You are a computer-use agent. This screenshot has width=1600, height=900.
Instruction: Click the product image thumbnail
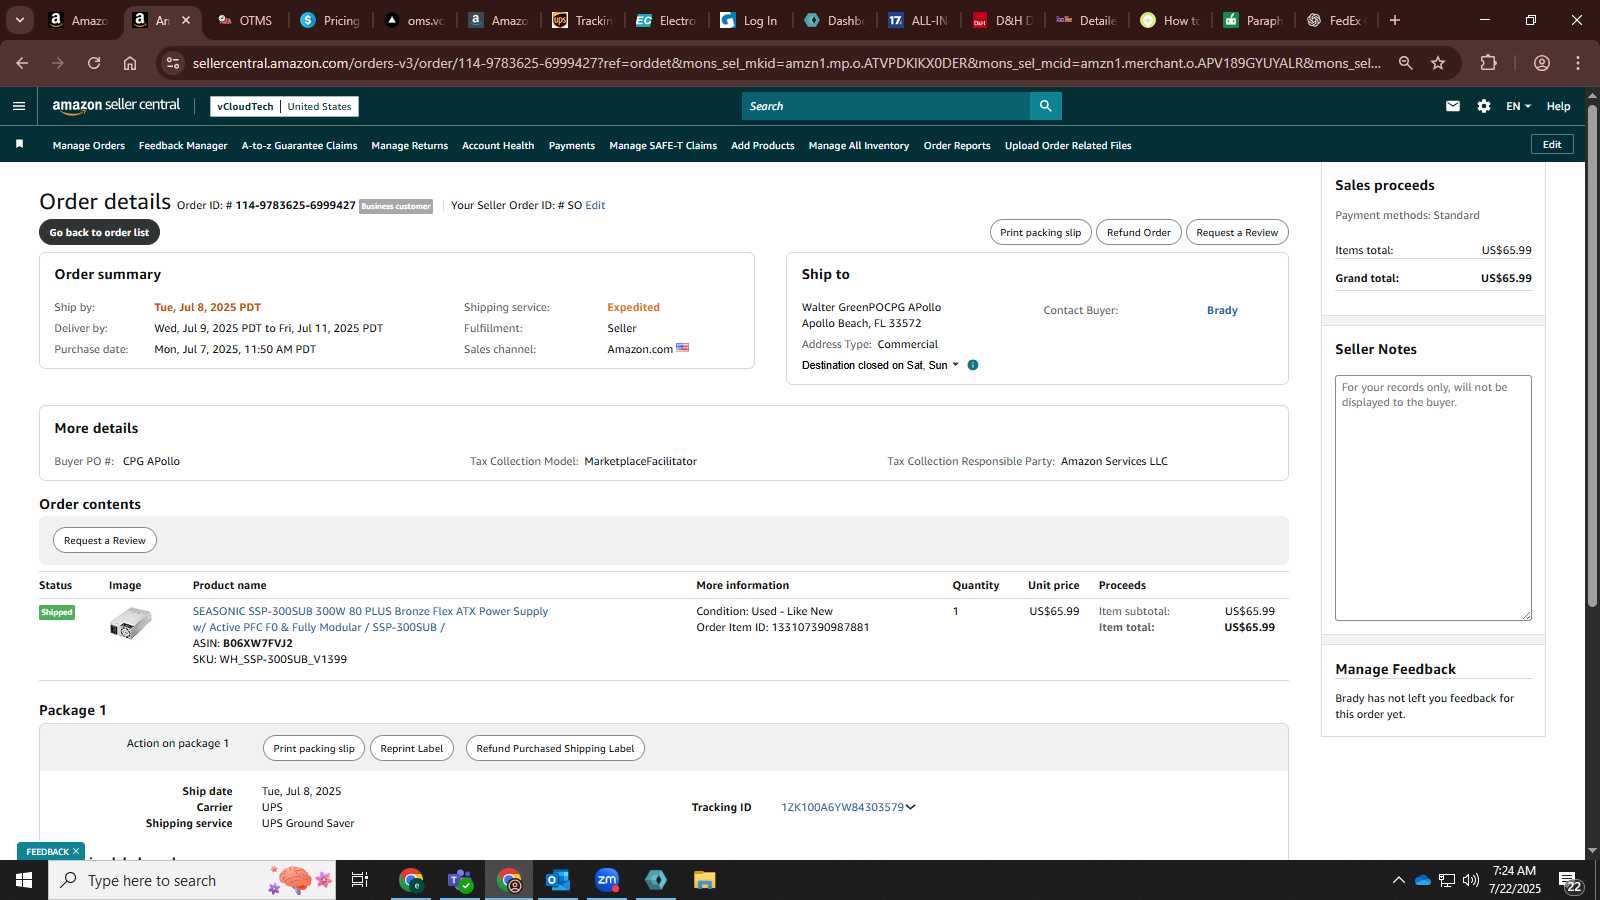pos(130,623)
